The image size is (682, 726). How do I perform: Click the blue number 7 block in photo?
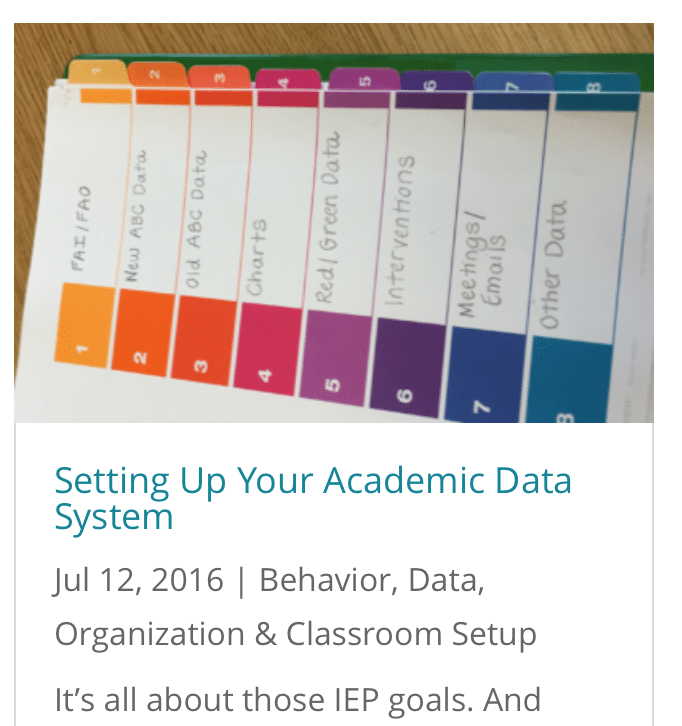pos(485,375)
